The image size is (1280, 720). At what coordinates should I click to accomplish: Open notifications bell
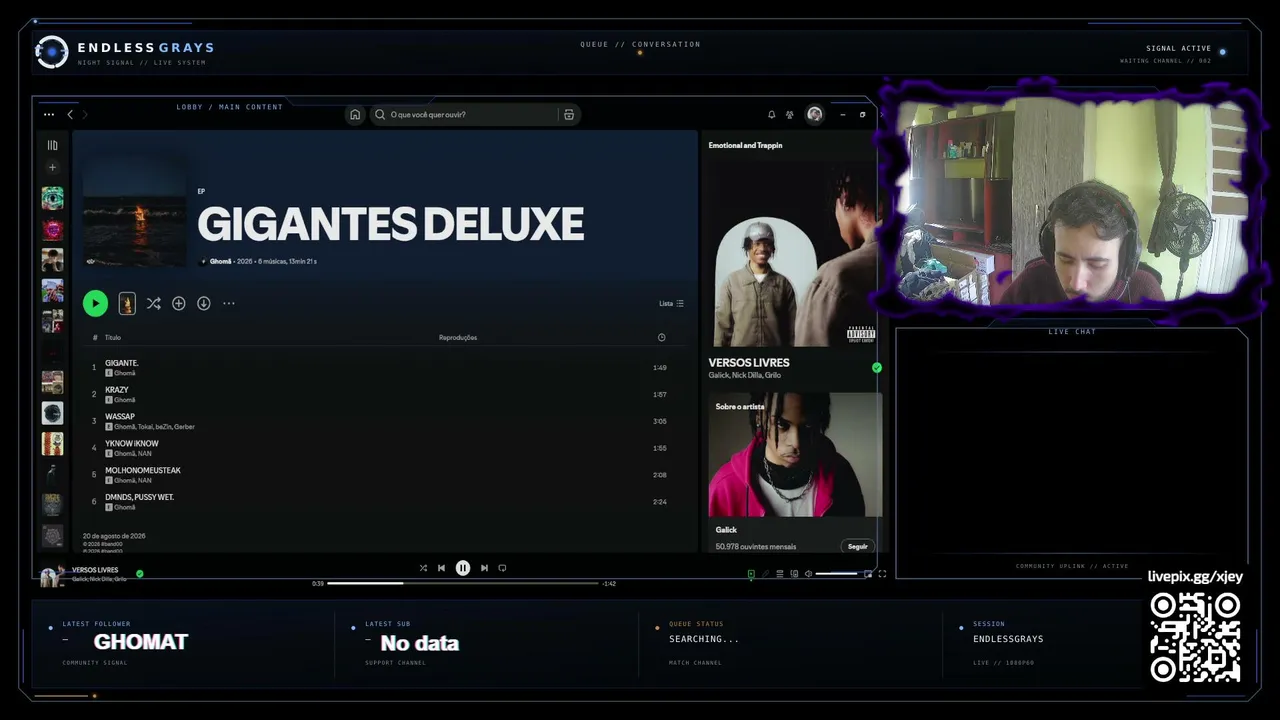[x=771, y=115]
